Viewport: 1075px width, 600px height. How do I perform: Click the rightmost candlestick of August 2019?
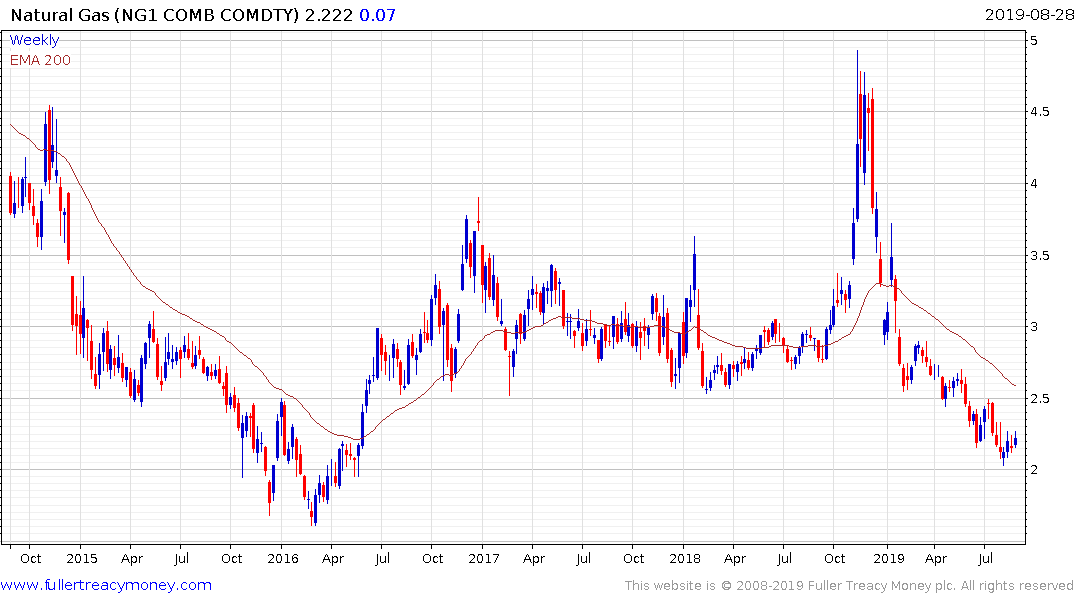[1015, 440]
